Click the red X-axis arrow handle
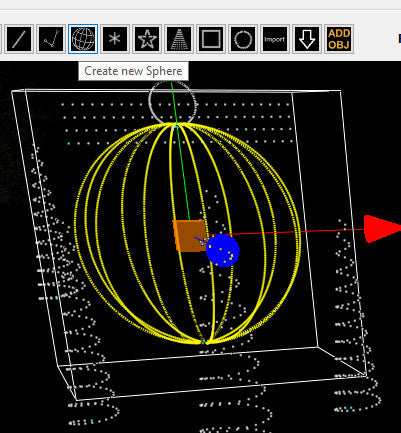The height and width of the screenshot is (433, 401). coord(382,229)
